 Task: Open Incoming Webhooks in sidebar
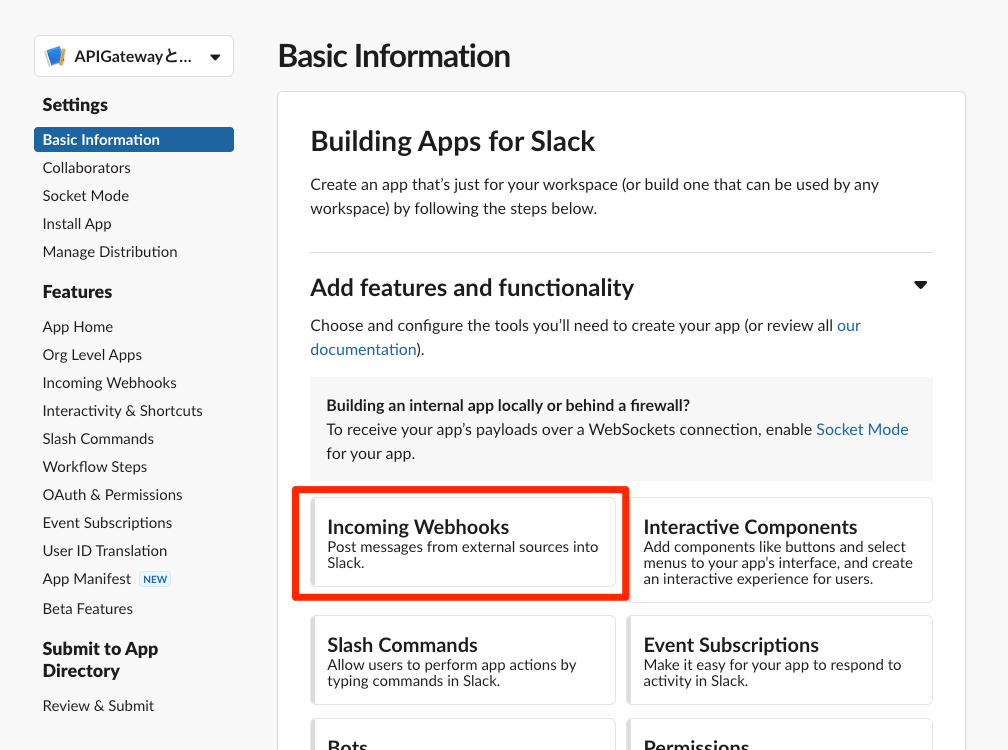[x=109, y=383]
